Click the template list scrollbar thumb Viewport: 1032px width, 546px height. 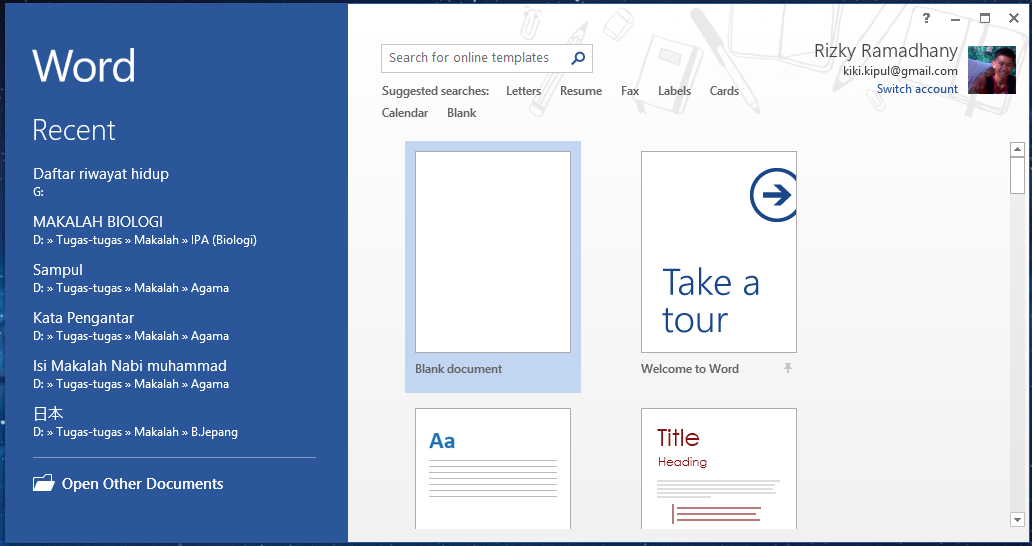pos(1017,176)
